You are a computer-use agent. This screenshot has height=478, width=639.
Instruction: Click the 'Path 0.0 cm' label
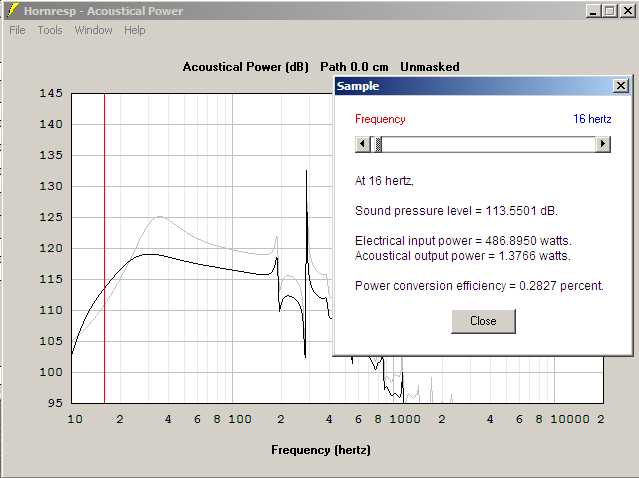(354, 67)
